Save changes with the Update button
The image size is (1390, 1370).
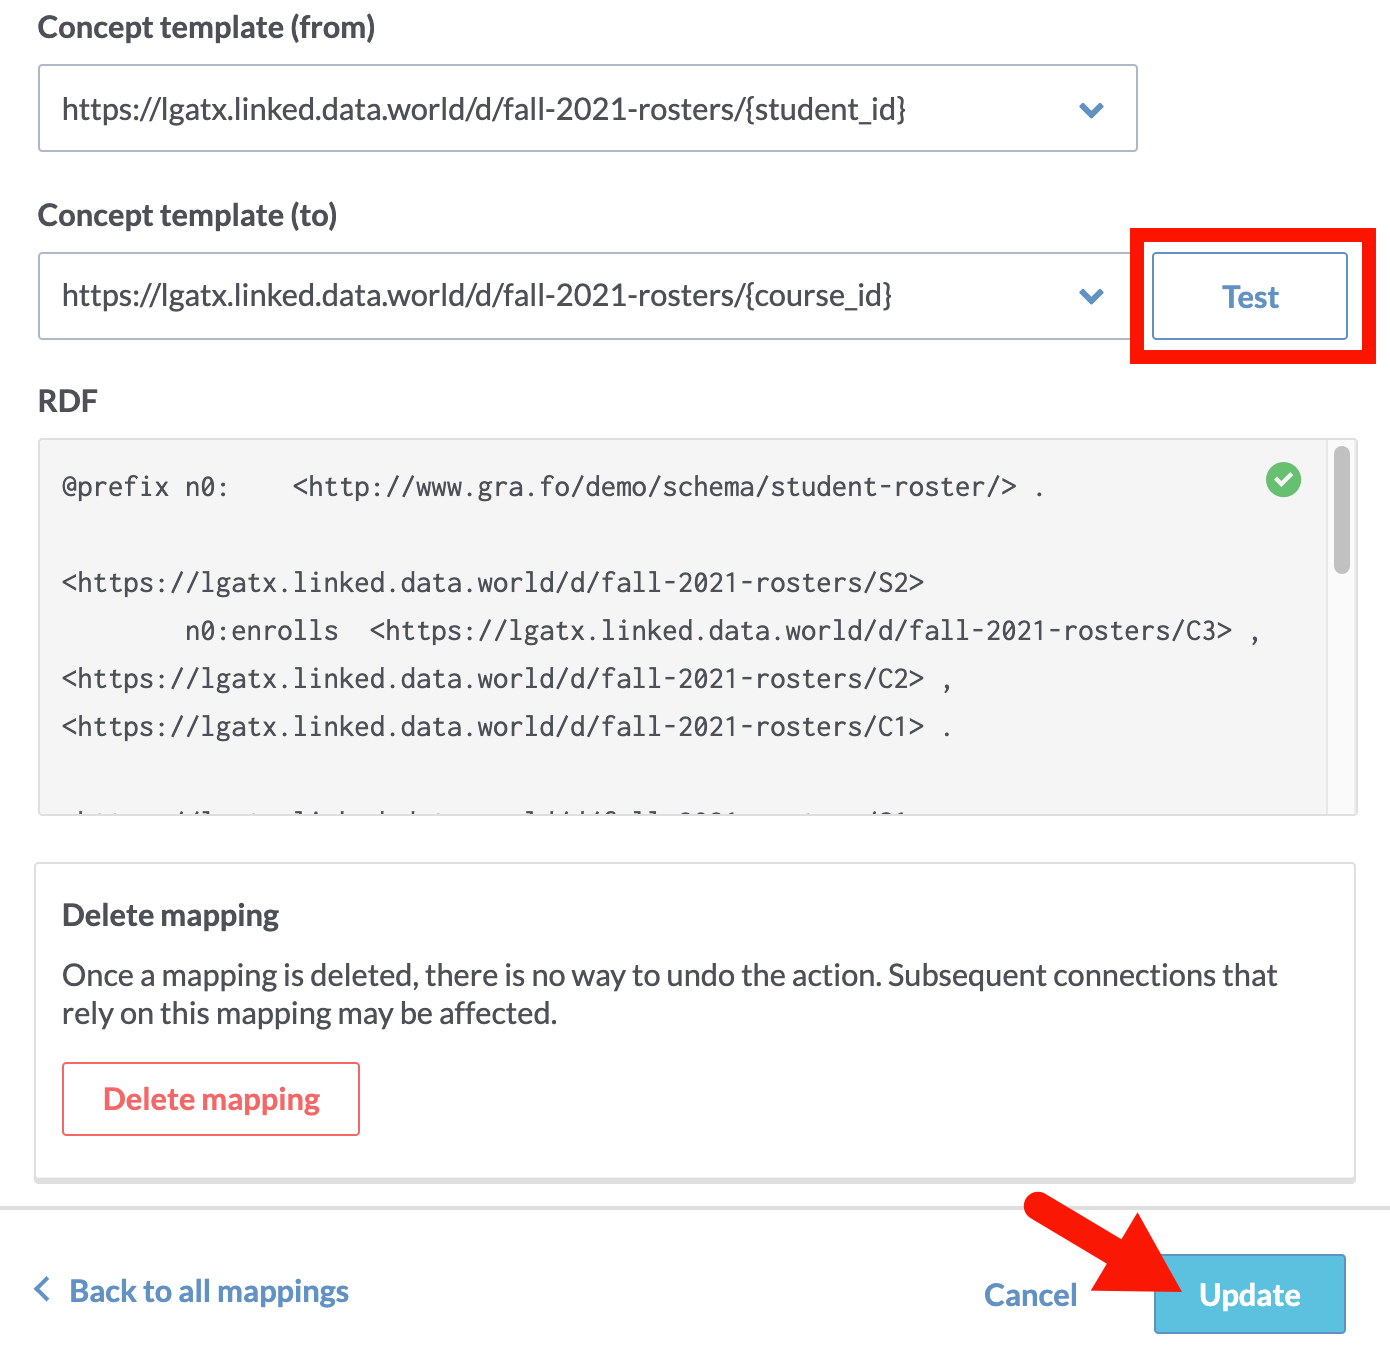coord(1249,1294)
